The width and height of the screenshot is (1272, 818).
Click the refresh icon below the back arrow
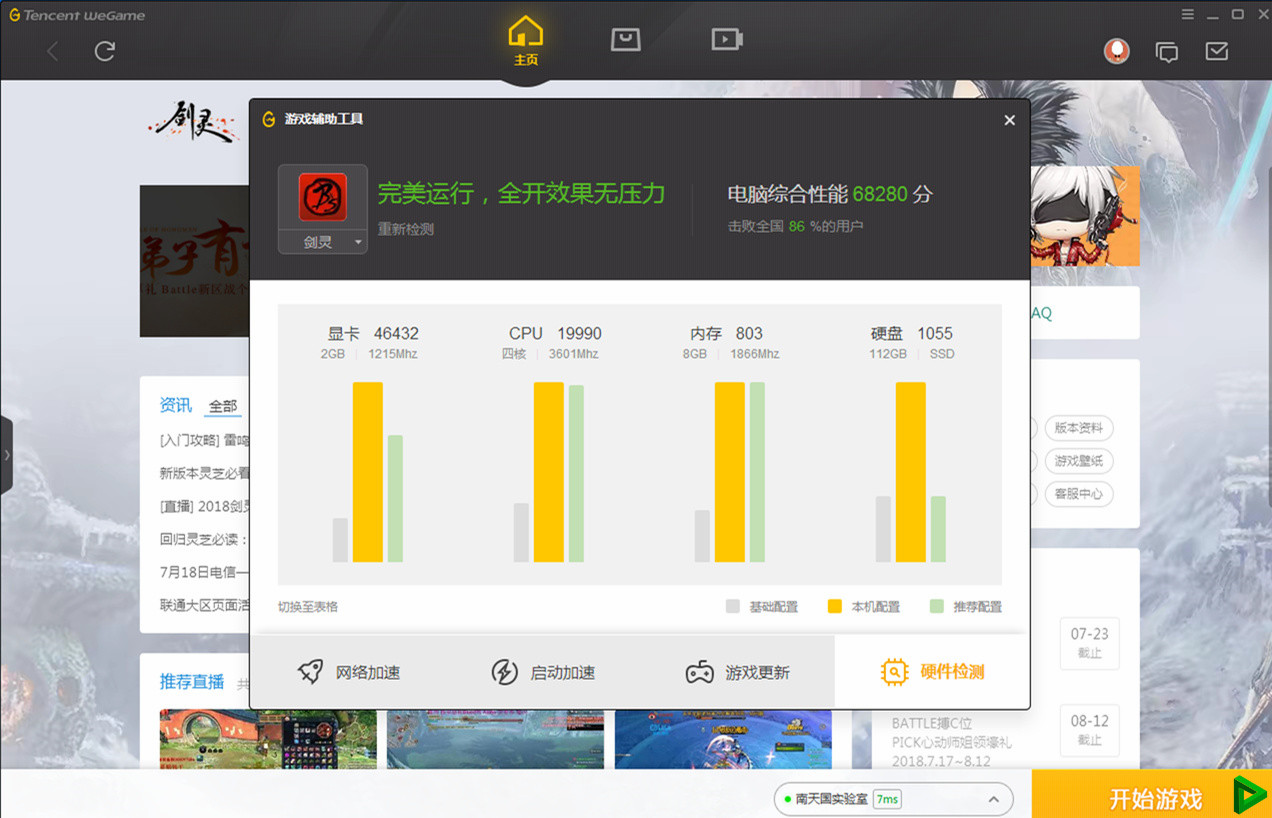pos(104,51)
